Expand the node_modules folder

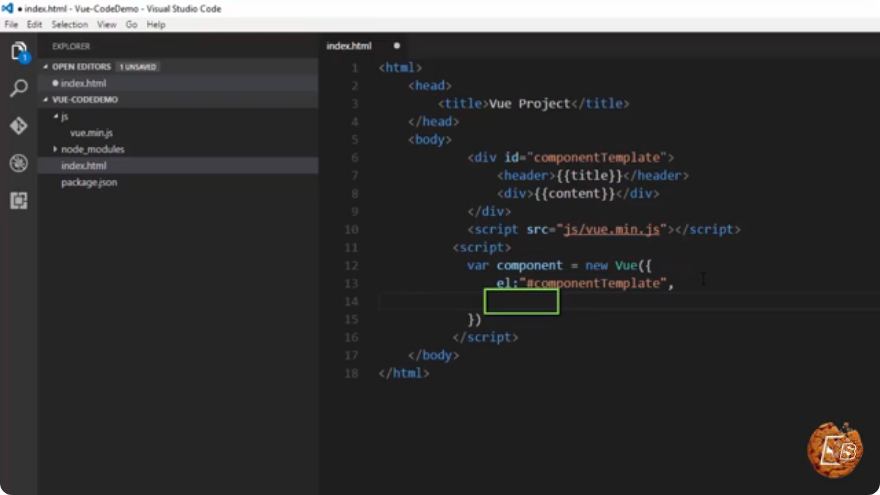tap(55, 149)
